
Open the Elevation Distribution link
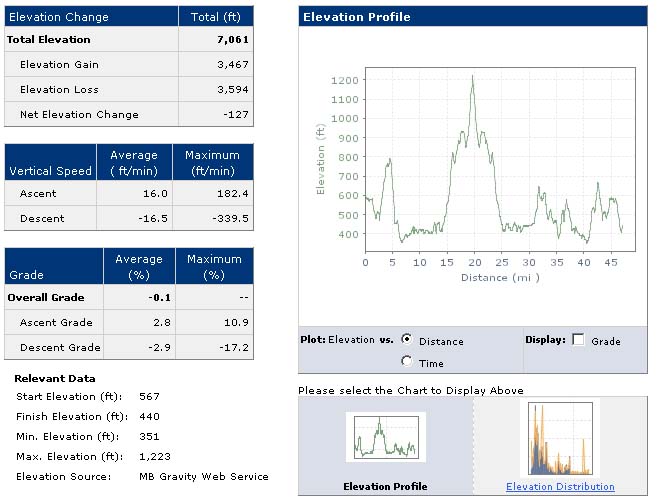coord(560,487)
